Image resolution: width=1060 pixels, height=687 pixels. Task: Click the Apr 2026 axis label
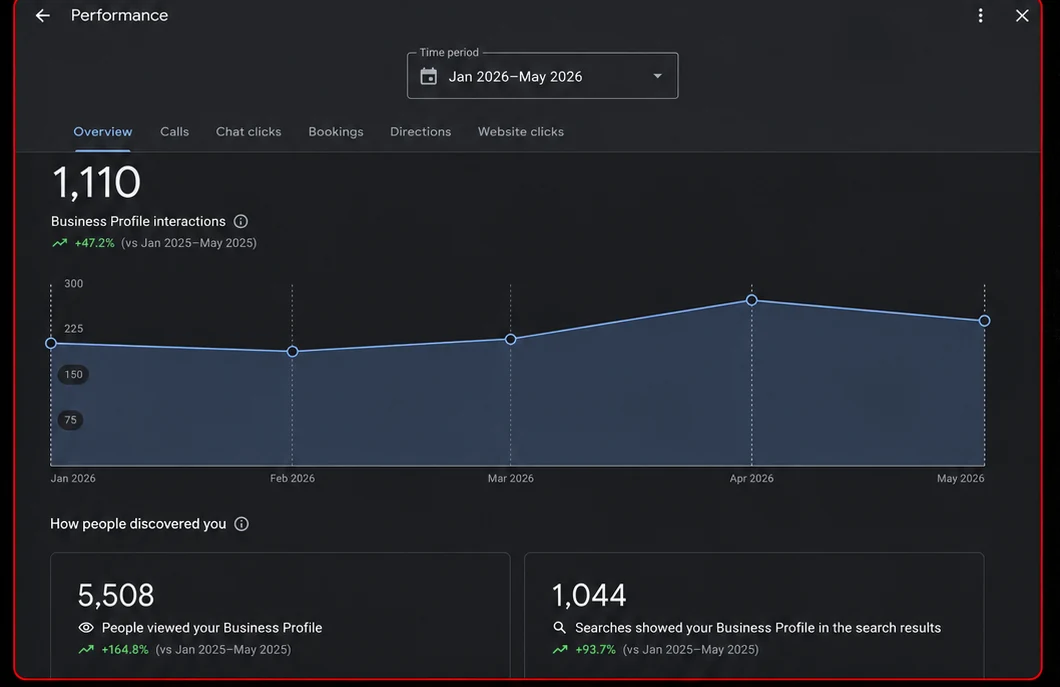coord(752,478)
